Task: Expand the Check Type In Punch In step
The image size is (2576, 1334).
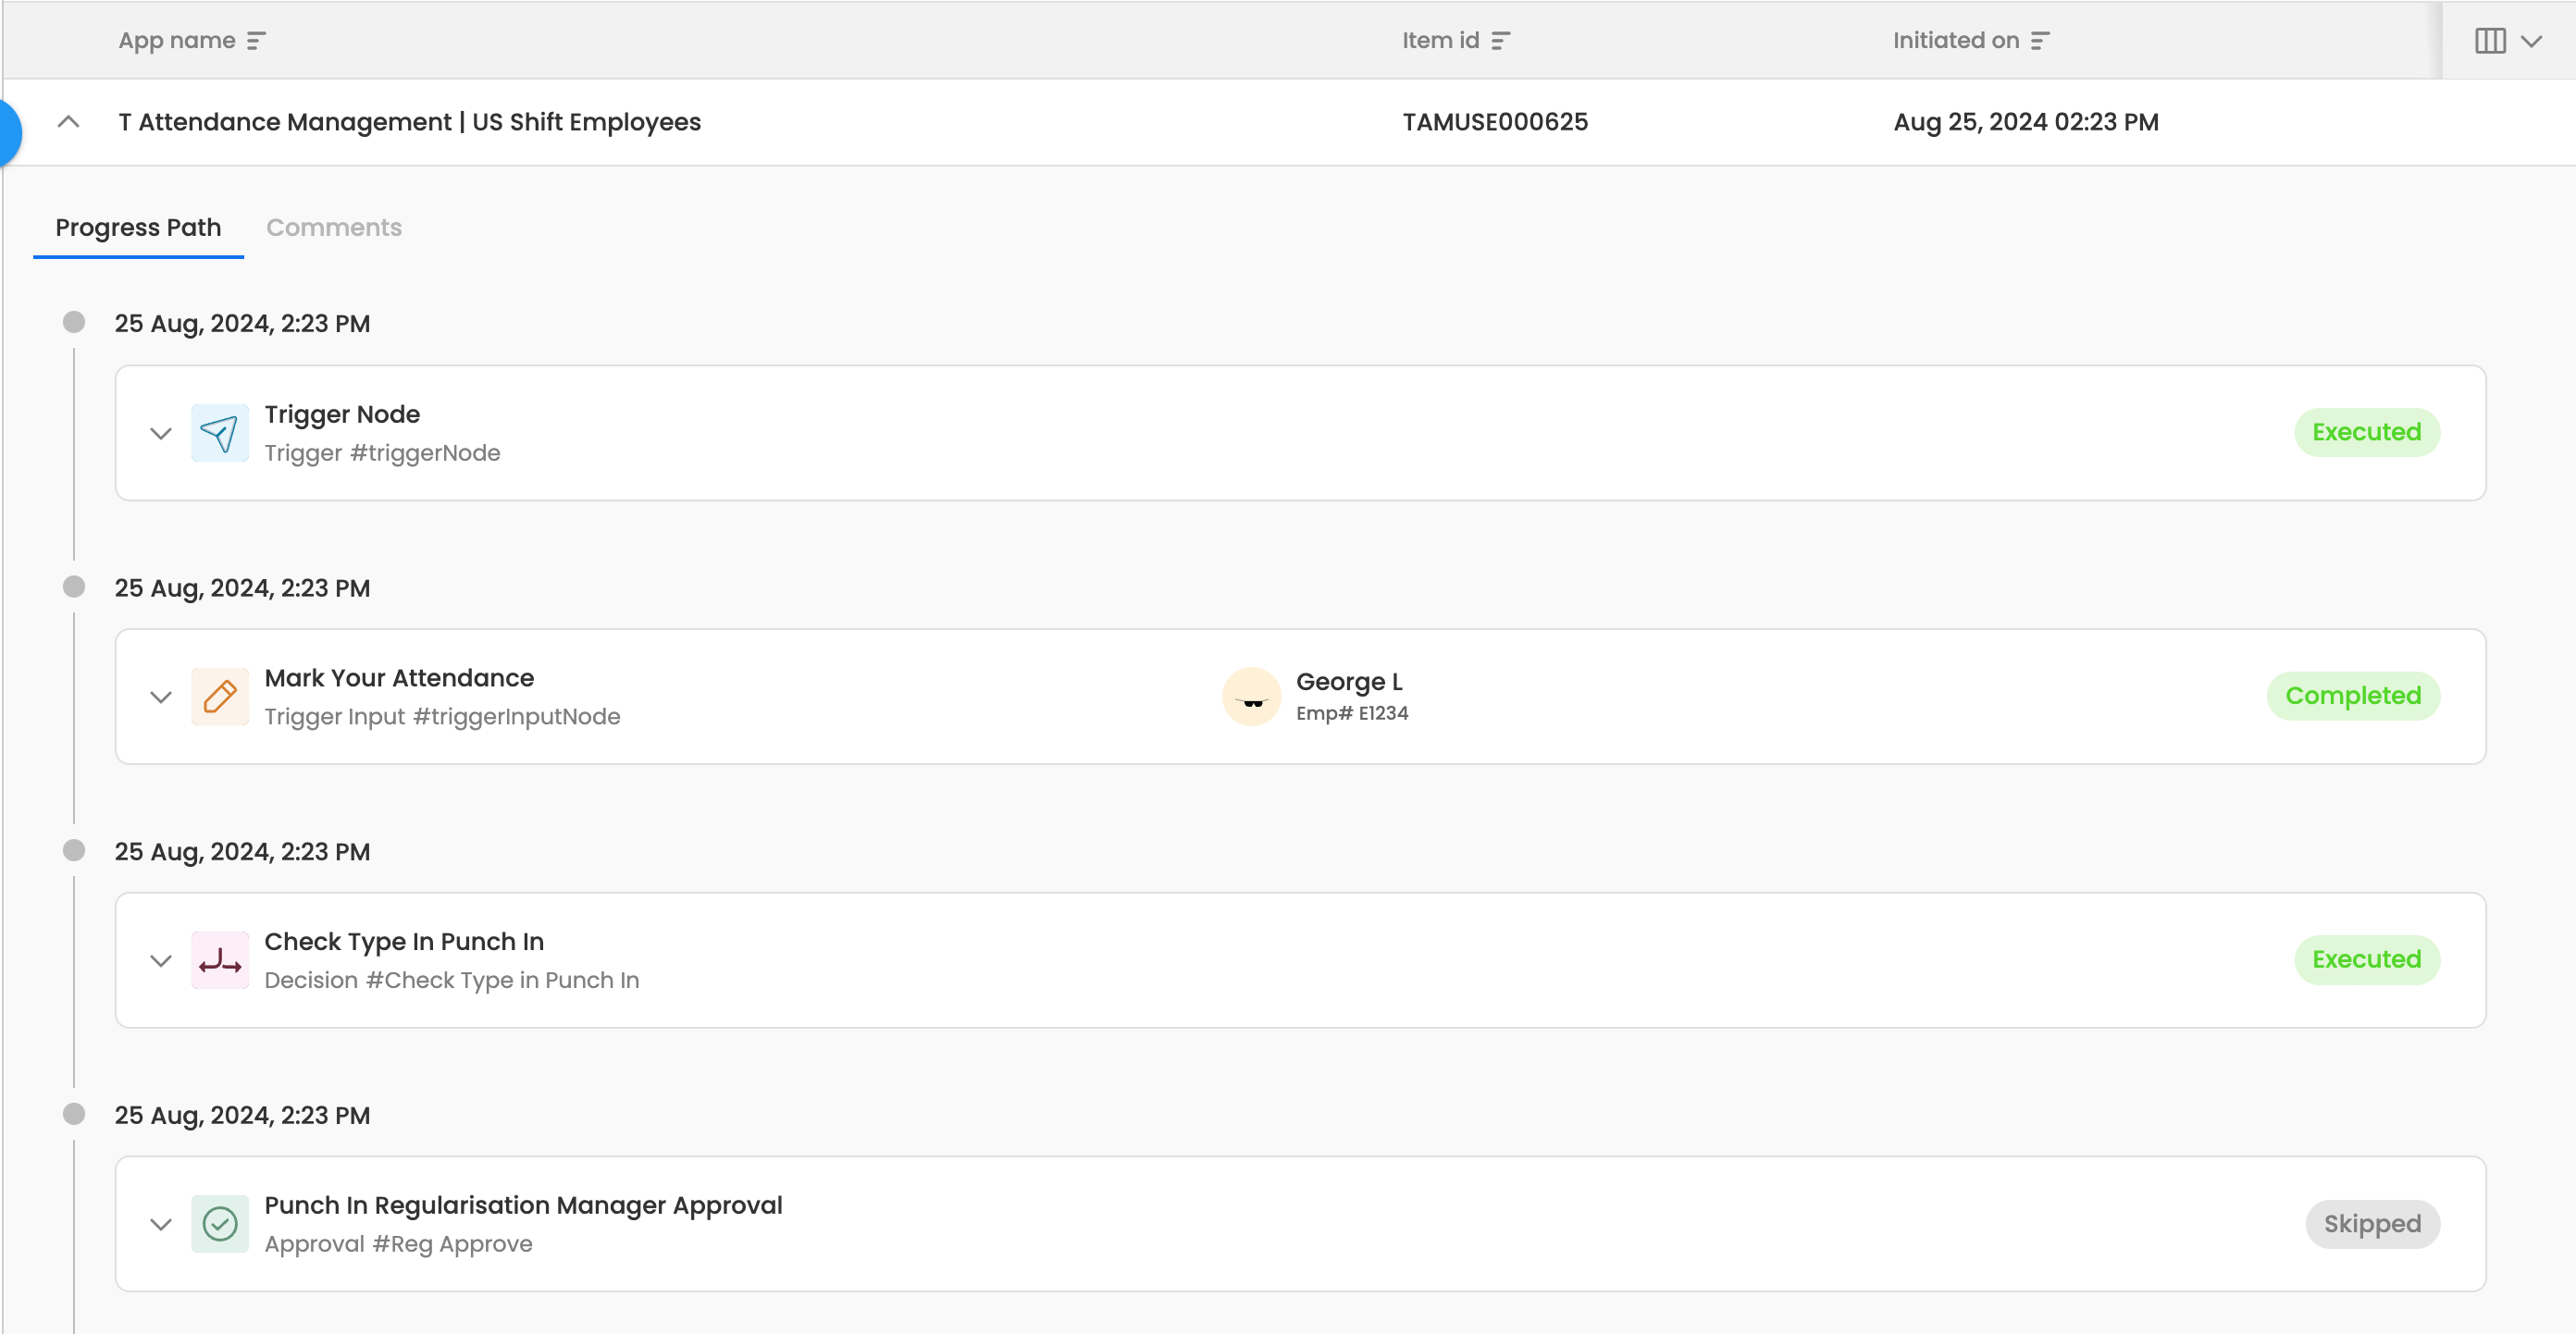Action: [161, 961]
